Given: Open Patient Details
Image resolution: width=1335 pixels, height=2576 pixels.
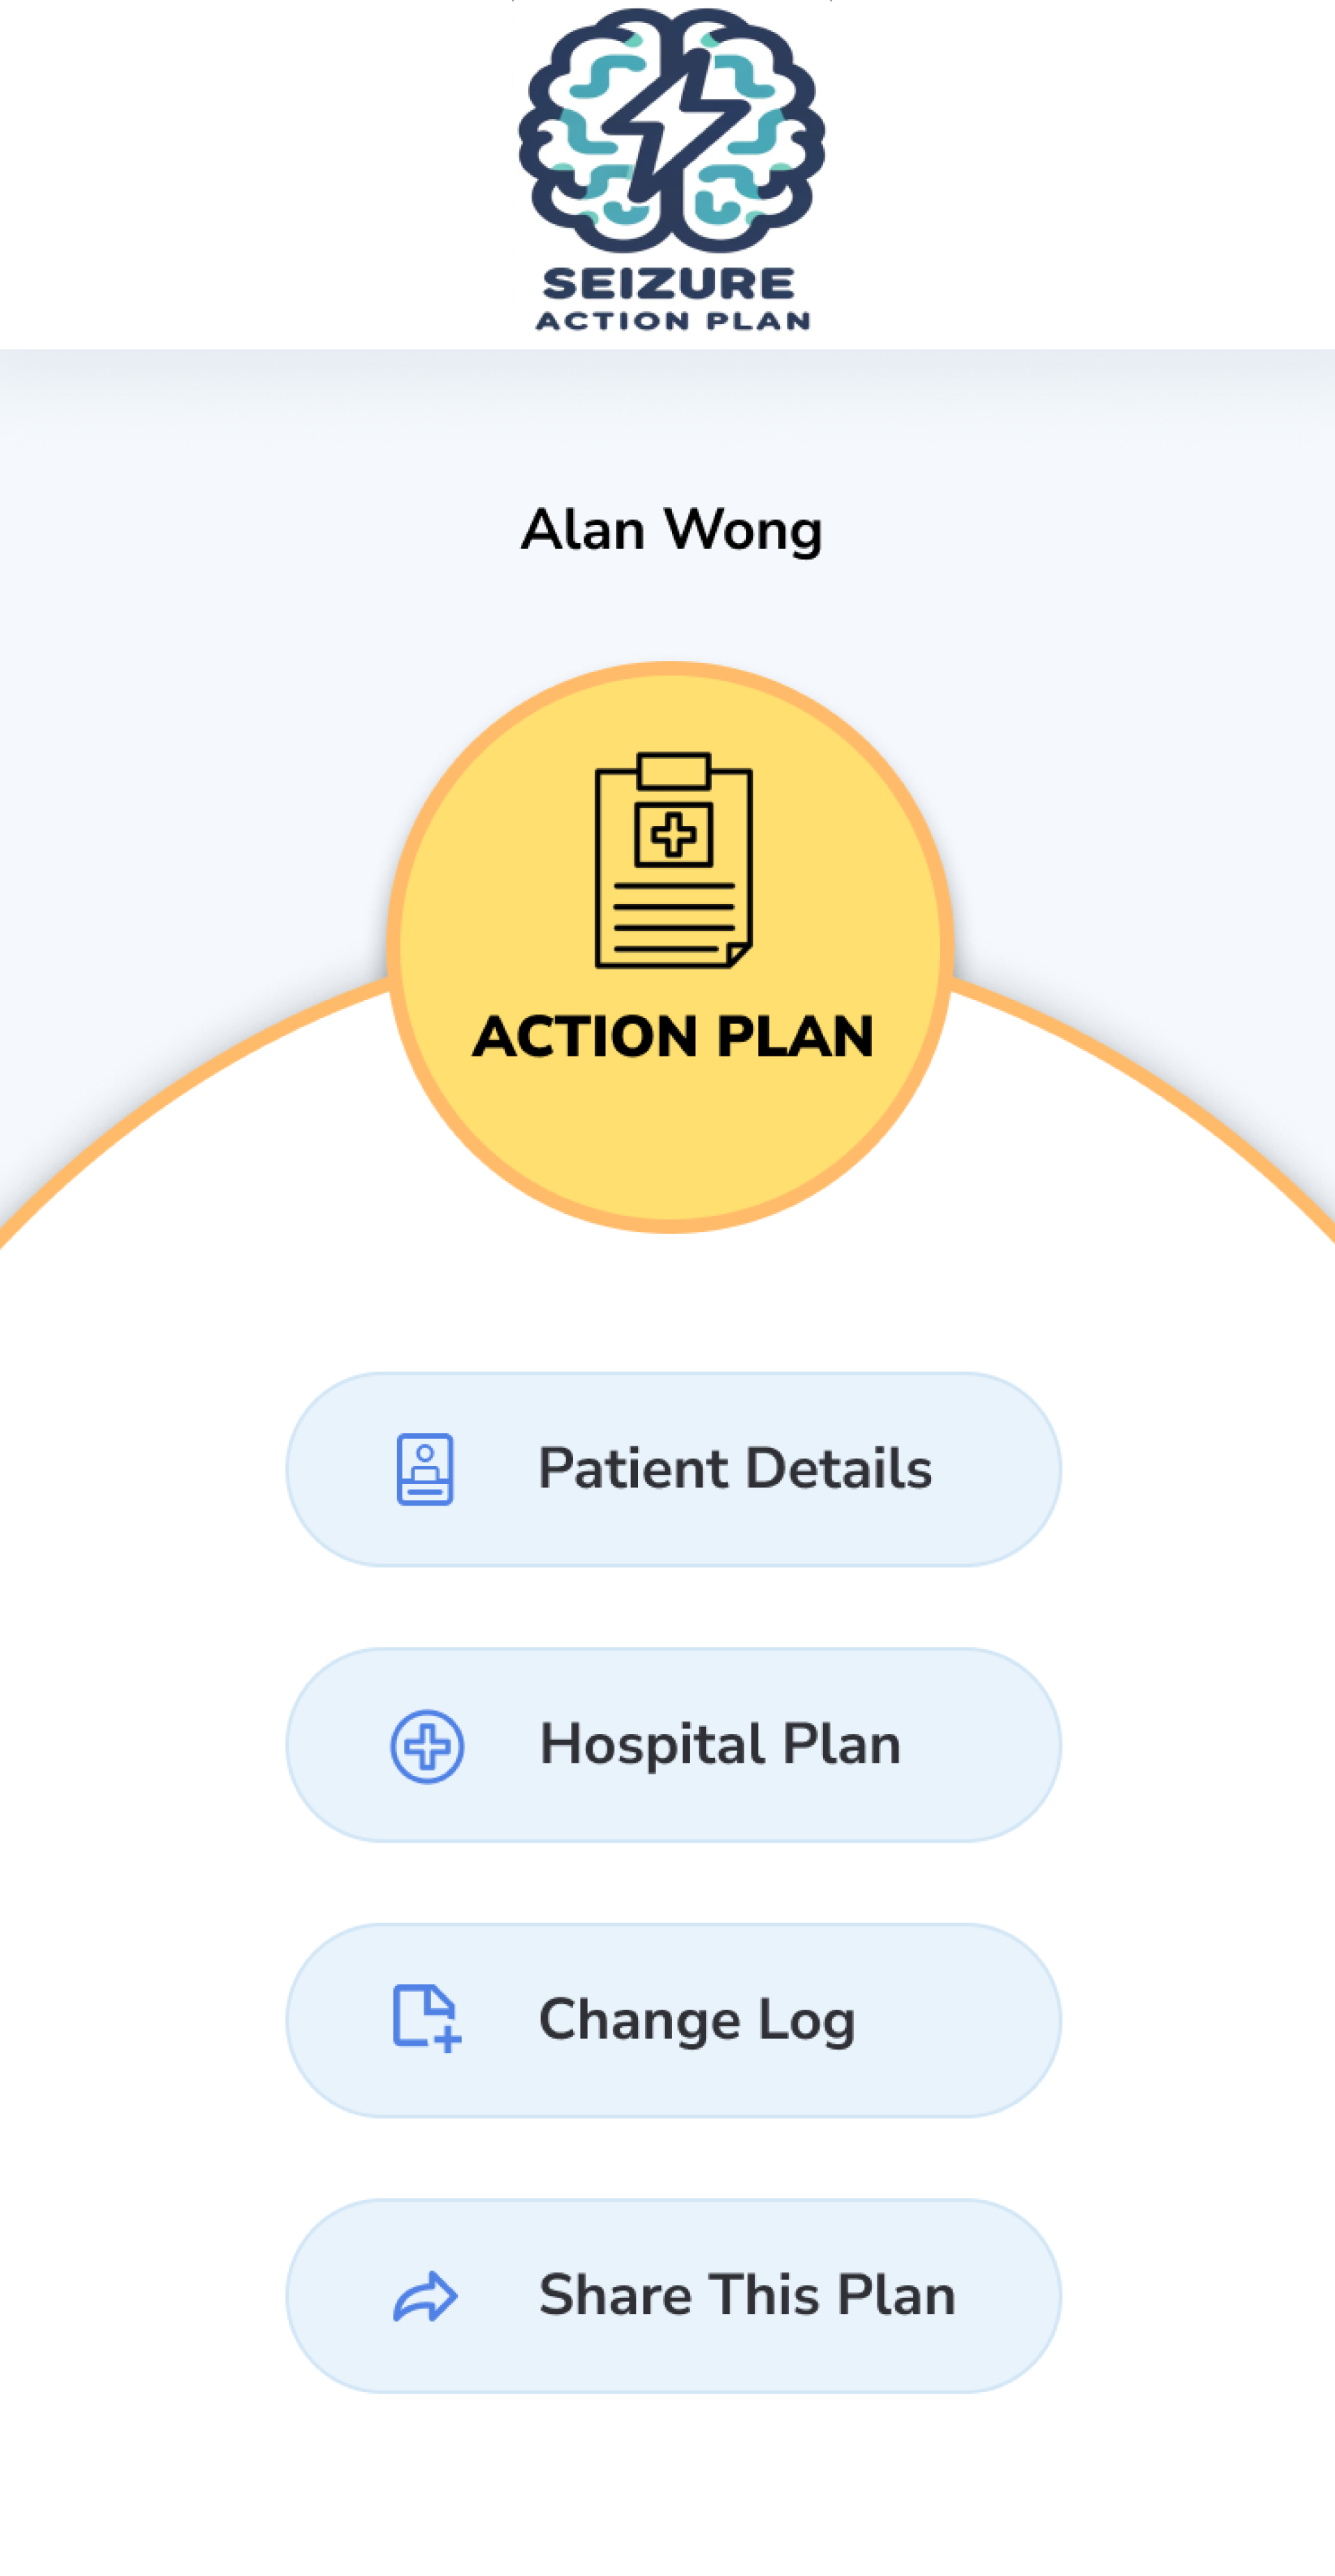Looking at the screenshot, I should [x=734, y=1469].
